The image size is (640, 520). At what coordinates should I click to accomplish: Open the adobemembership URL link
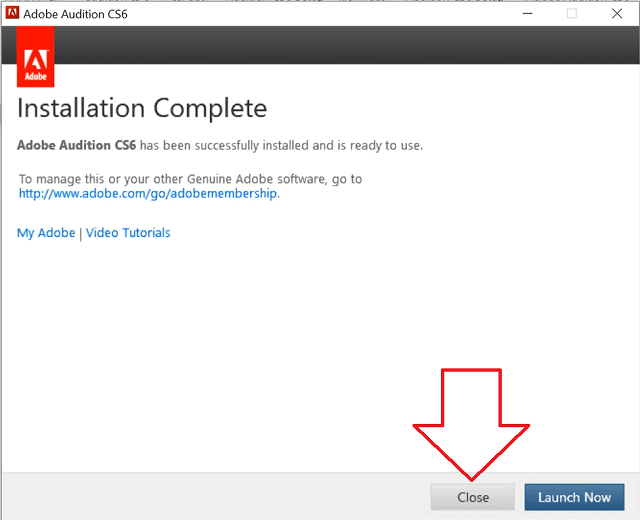[x=148, y=193]
